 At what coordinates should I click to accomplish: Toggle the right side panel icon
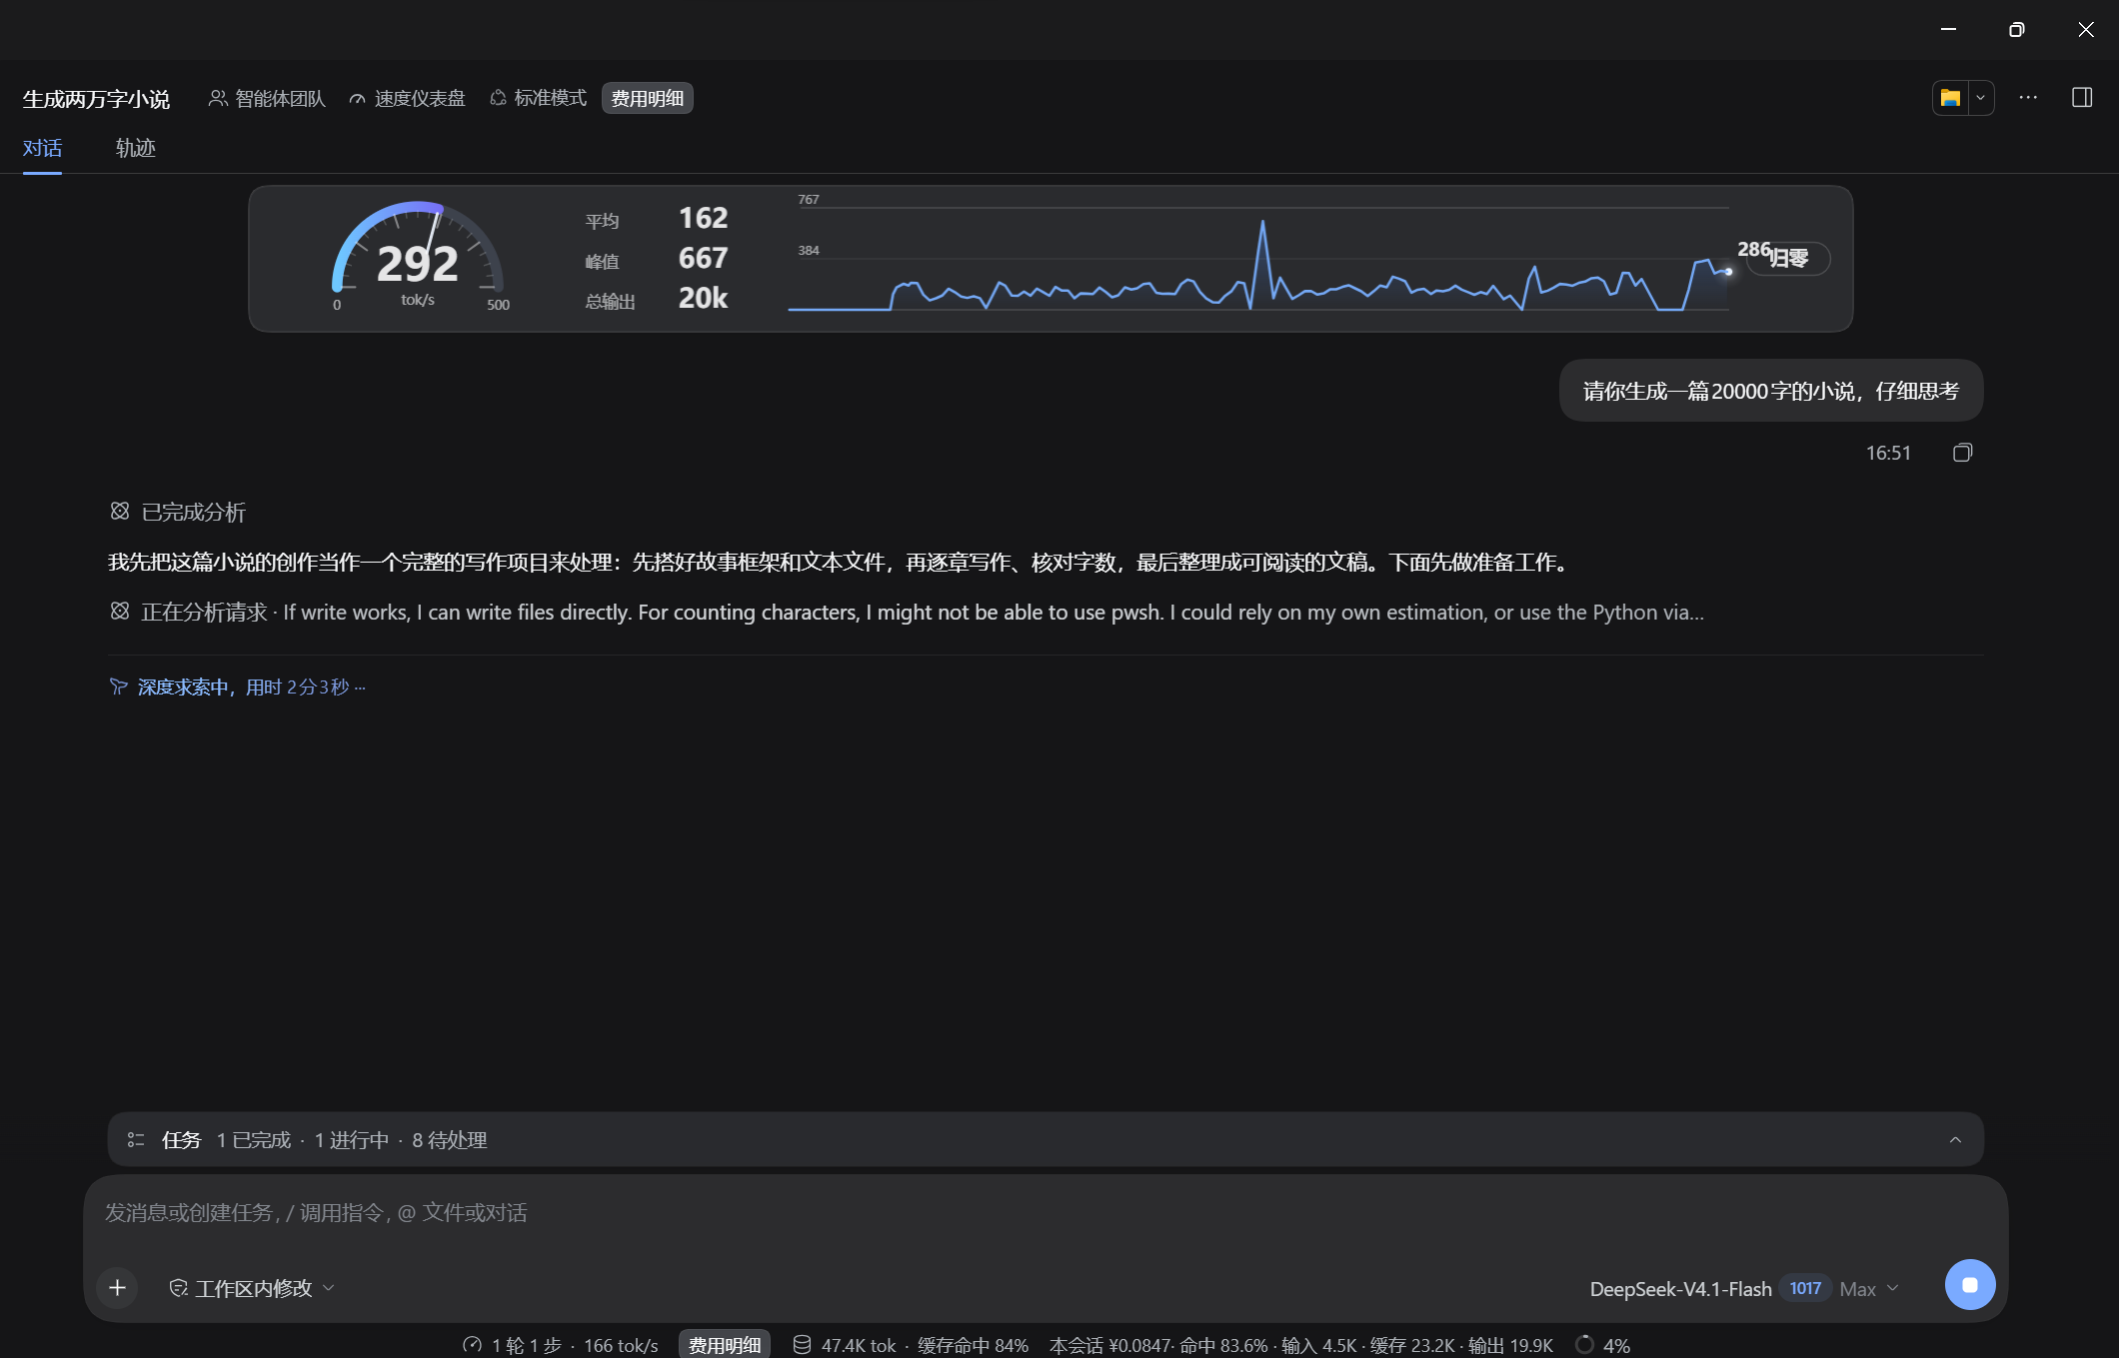click(x=2082, y=97)
